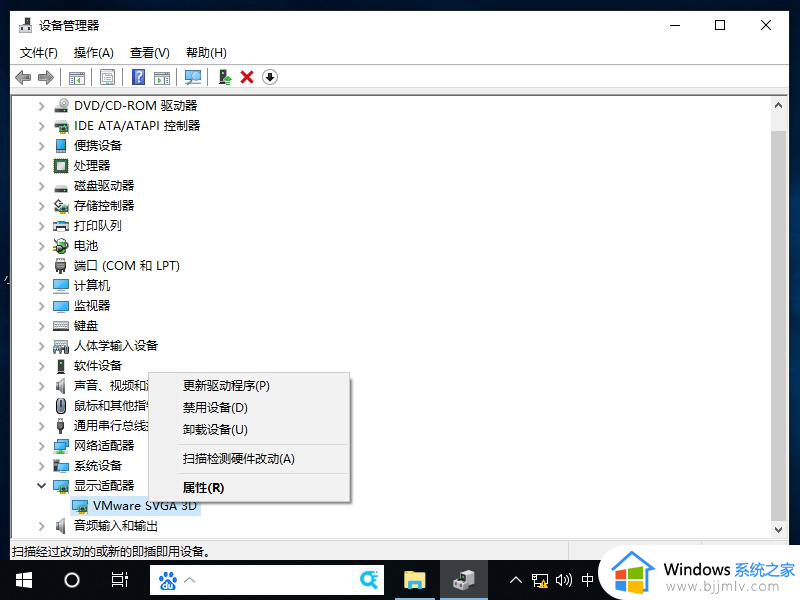The width and height of the screenshot is (800, 600).
Task: Click the Back arrow toolbar icon
Action: pyautogui.click(x=23, y=78)
